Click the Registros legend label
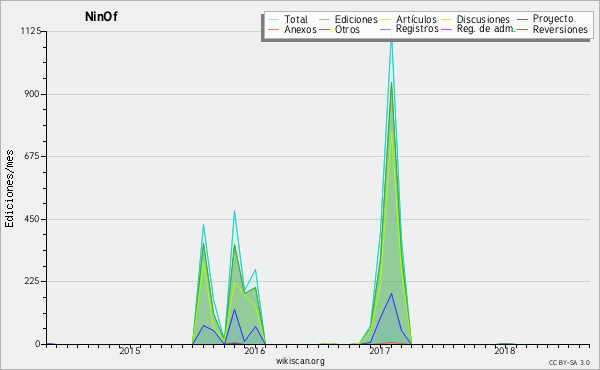 coord(417,29)
